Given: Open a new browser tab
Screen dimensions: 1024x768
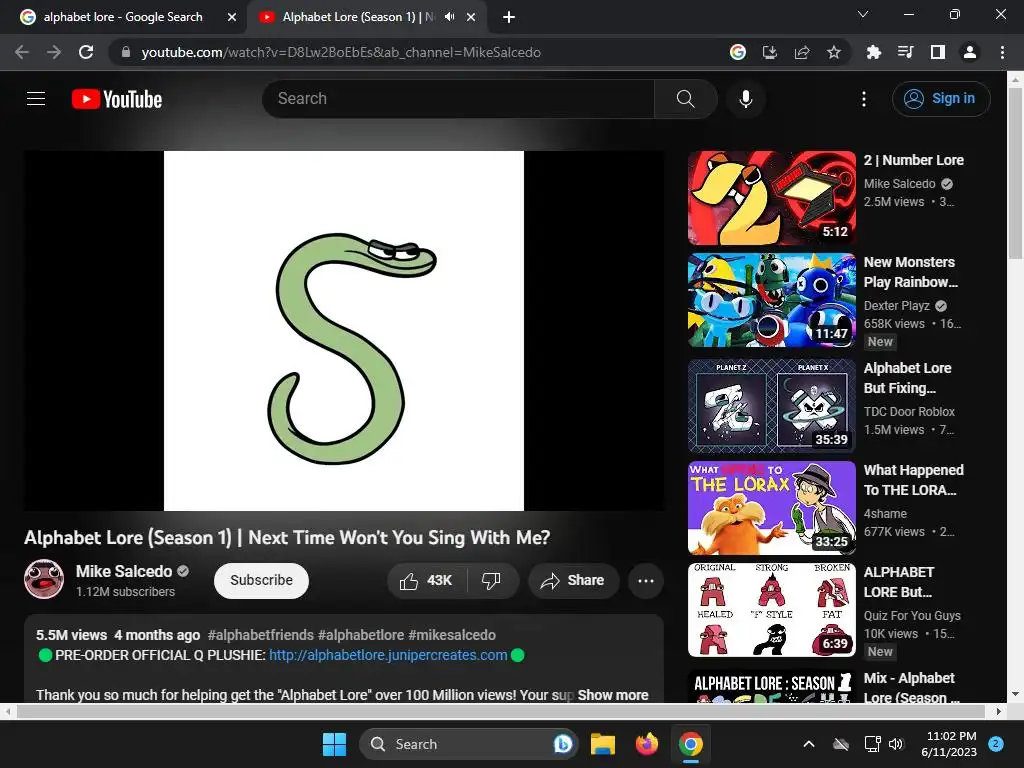Looking at the screenshot, I should (509, 17).
